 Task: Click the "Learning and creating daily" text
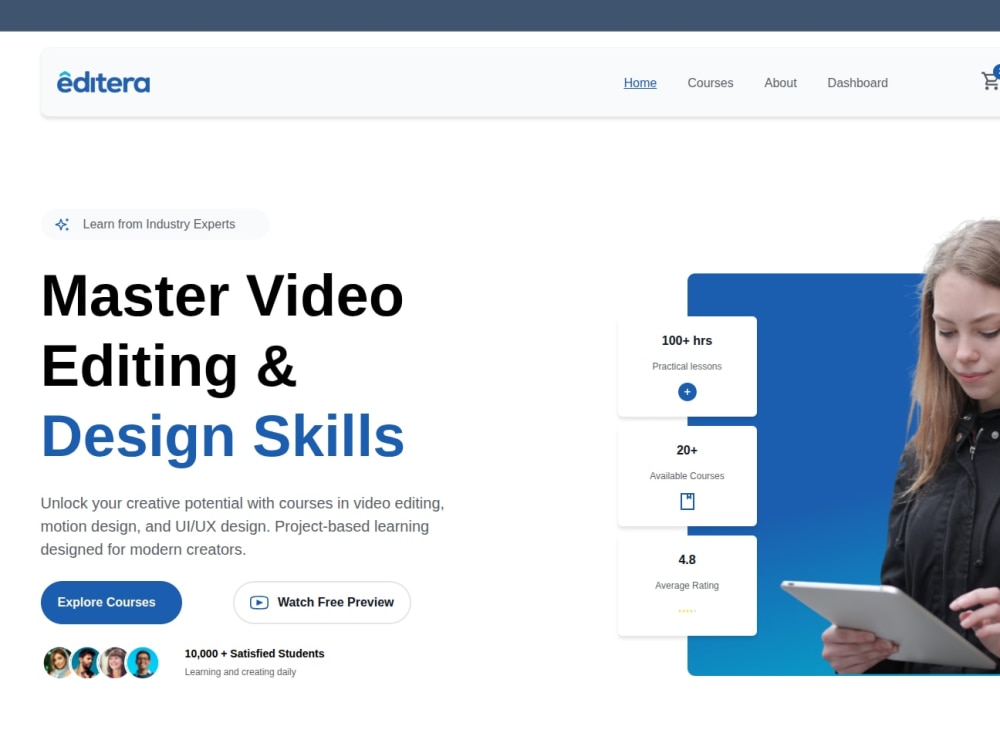[x=240, y=672]
